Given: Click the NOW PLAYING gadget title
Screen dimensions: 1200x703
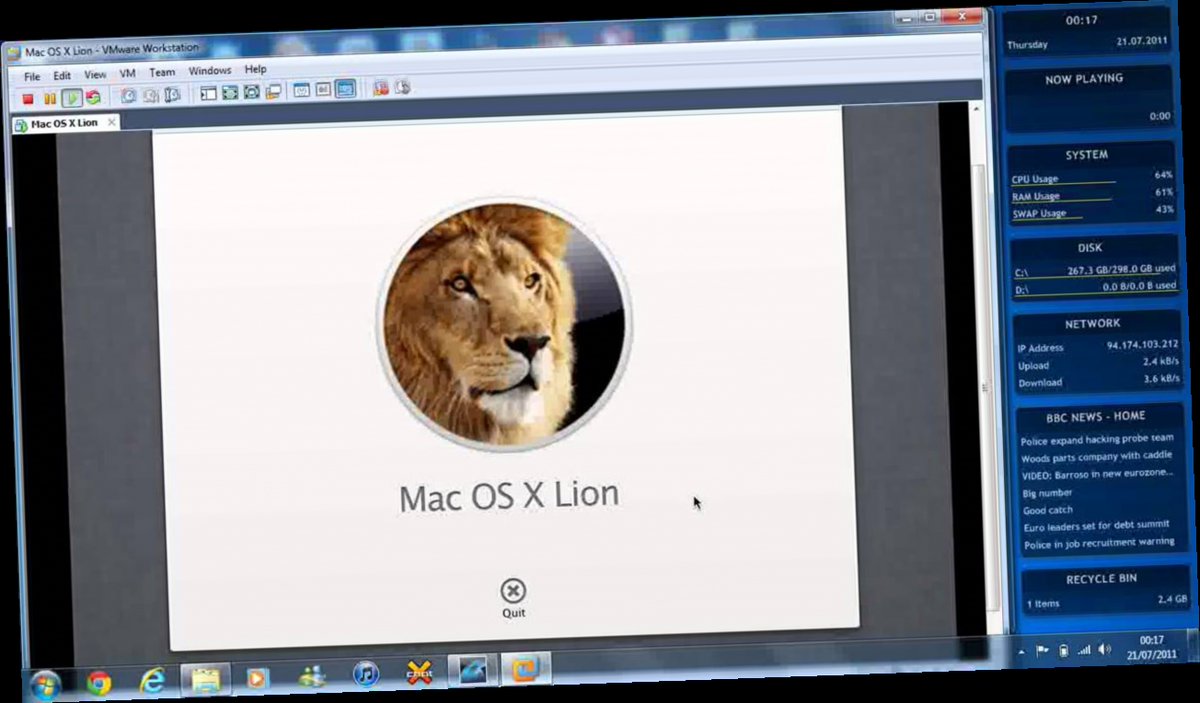Looking at the screenshot, I should [x=1084, y=79].
